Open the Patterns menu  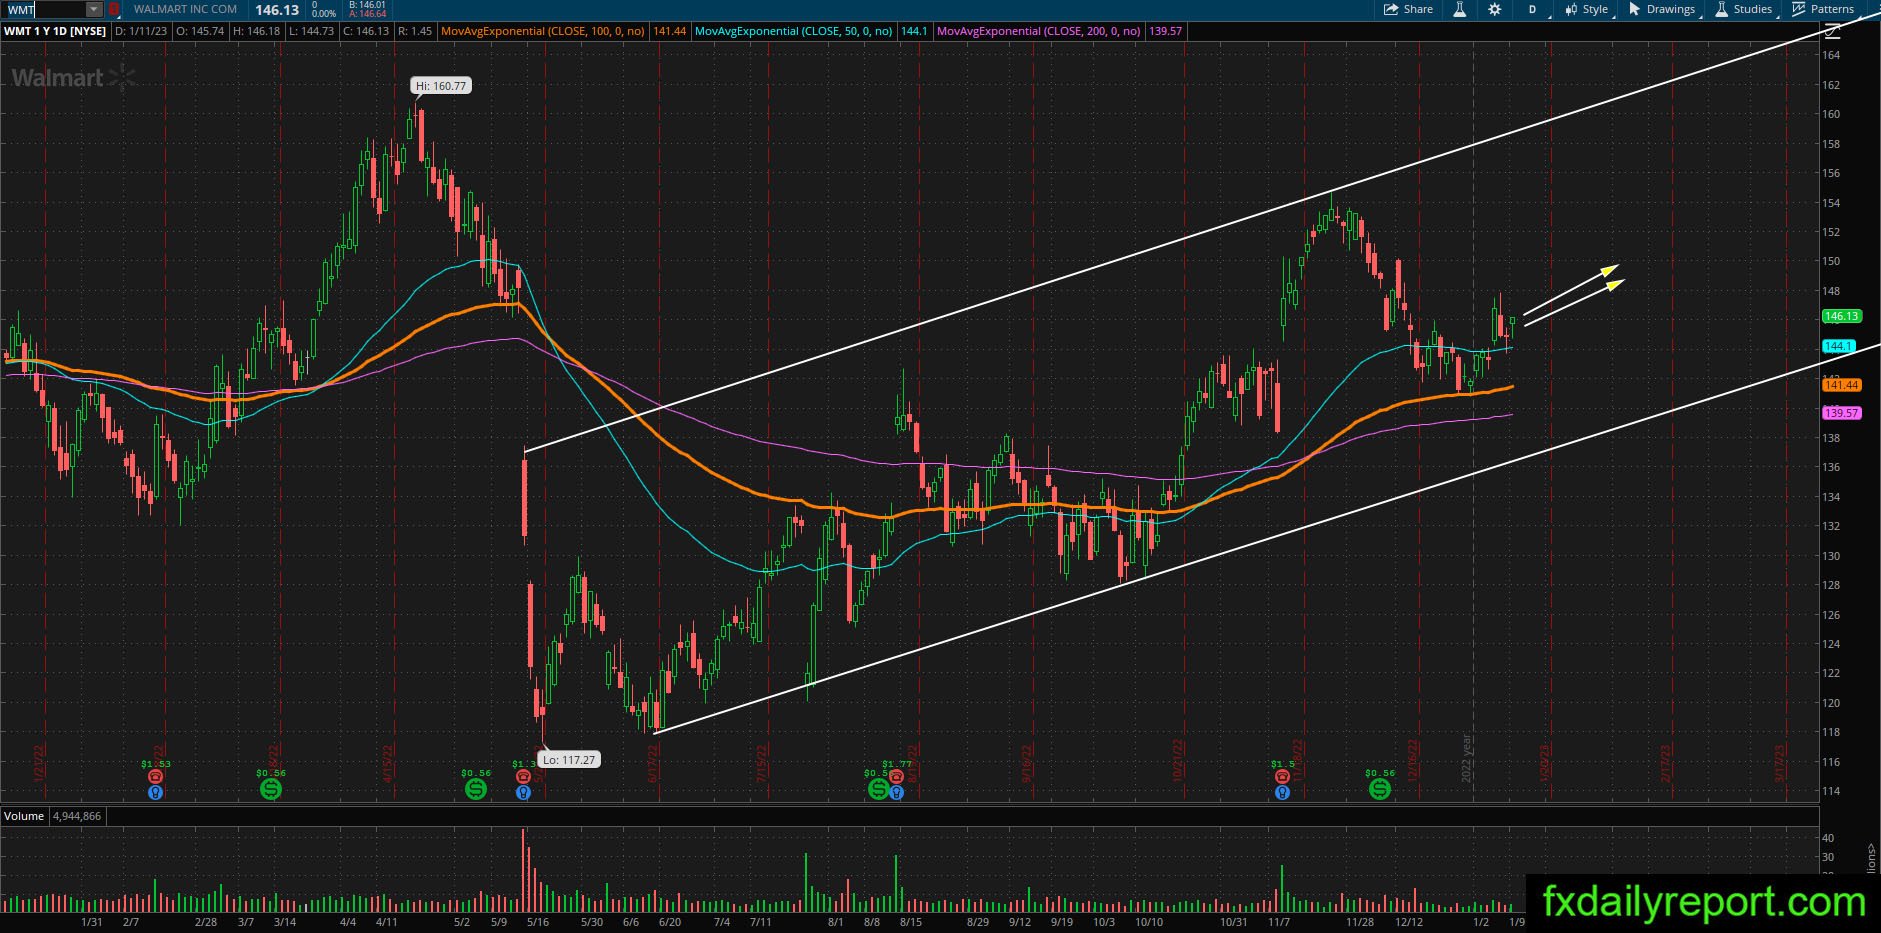point(1823,9)
